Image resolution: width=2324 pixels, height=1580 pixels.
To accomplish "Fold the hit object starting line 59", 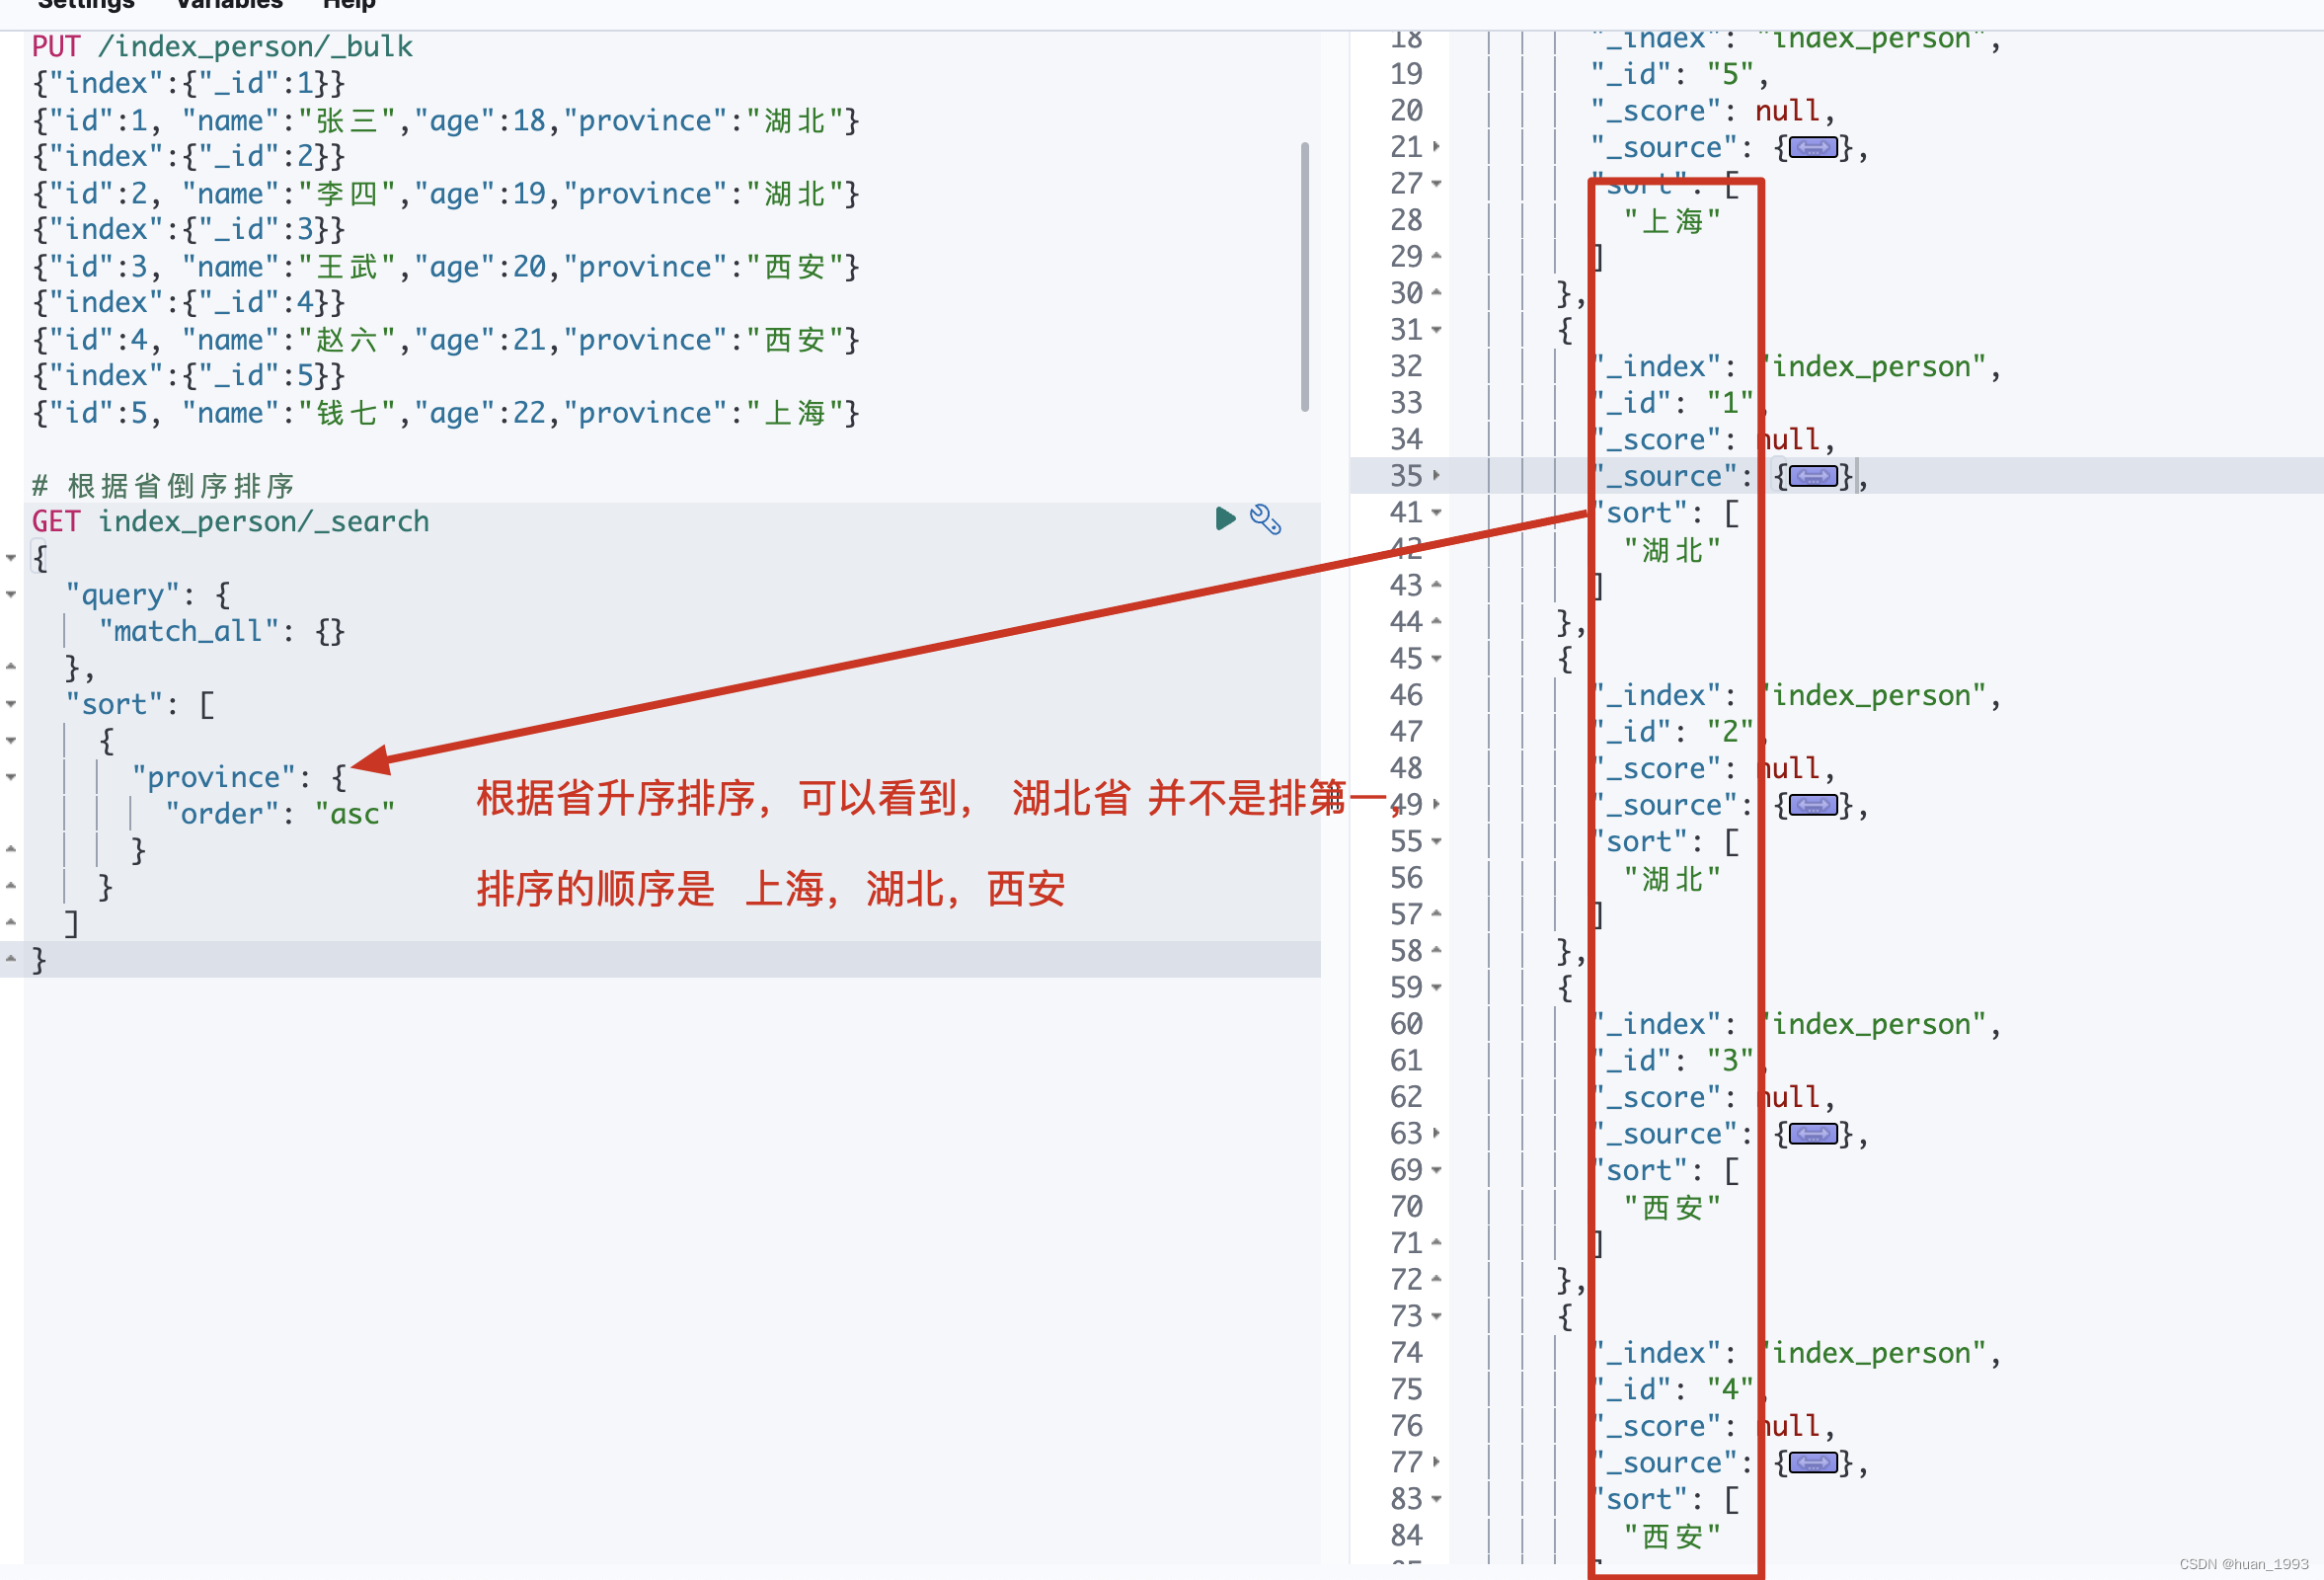I will point(1436,988).
